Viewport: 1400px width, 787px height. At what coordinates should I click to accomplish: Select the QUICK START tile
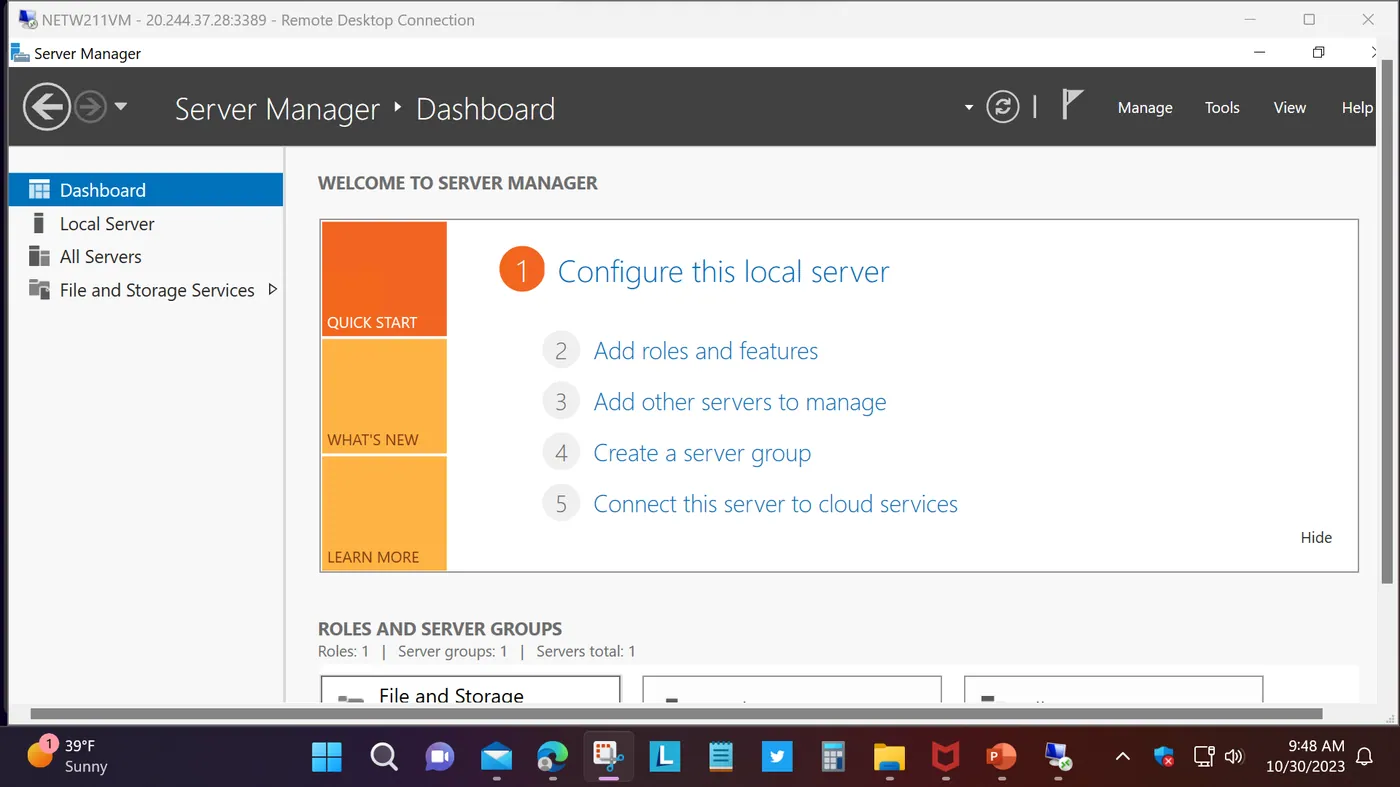384,279
